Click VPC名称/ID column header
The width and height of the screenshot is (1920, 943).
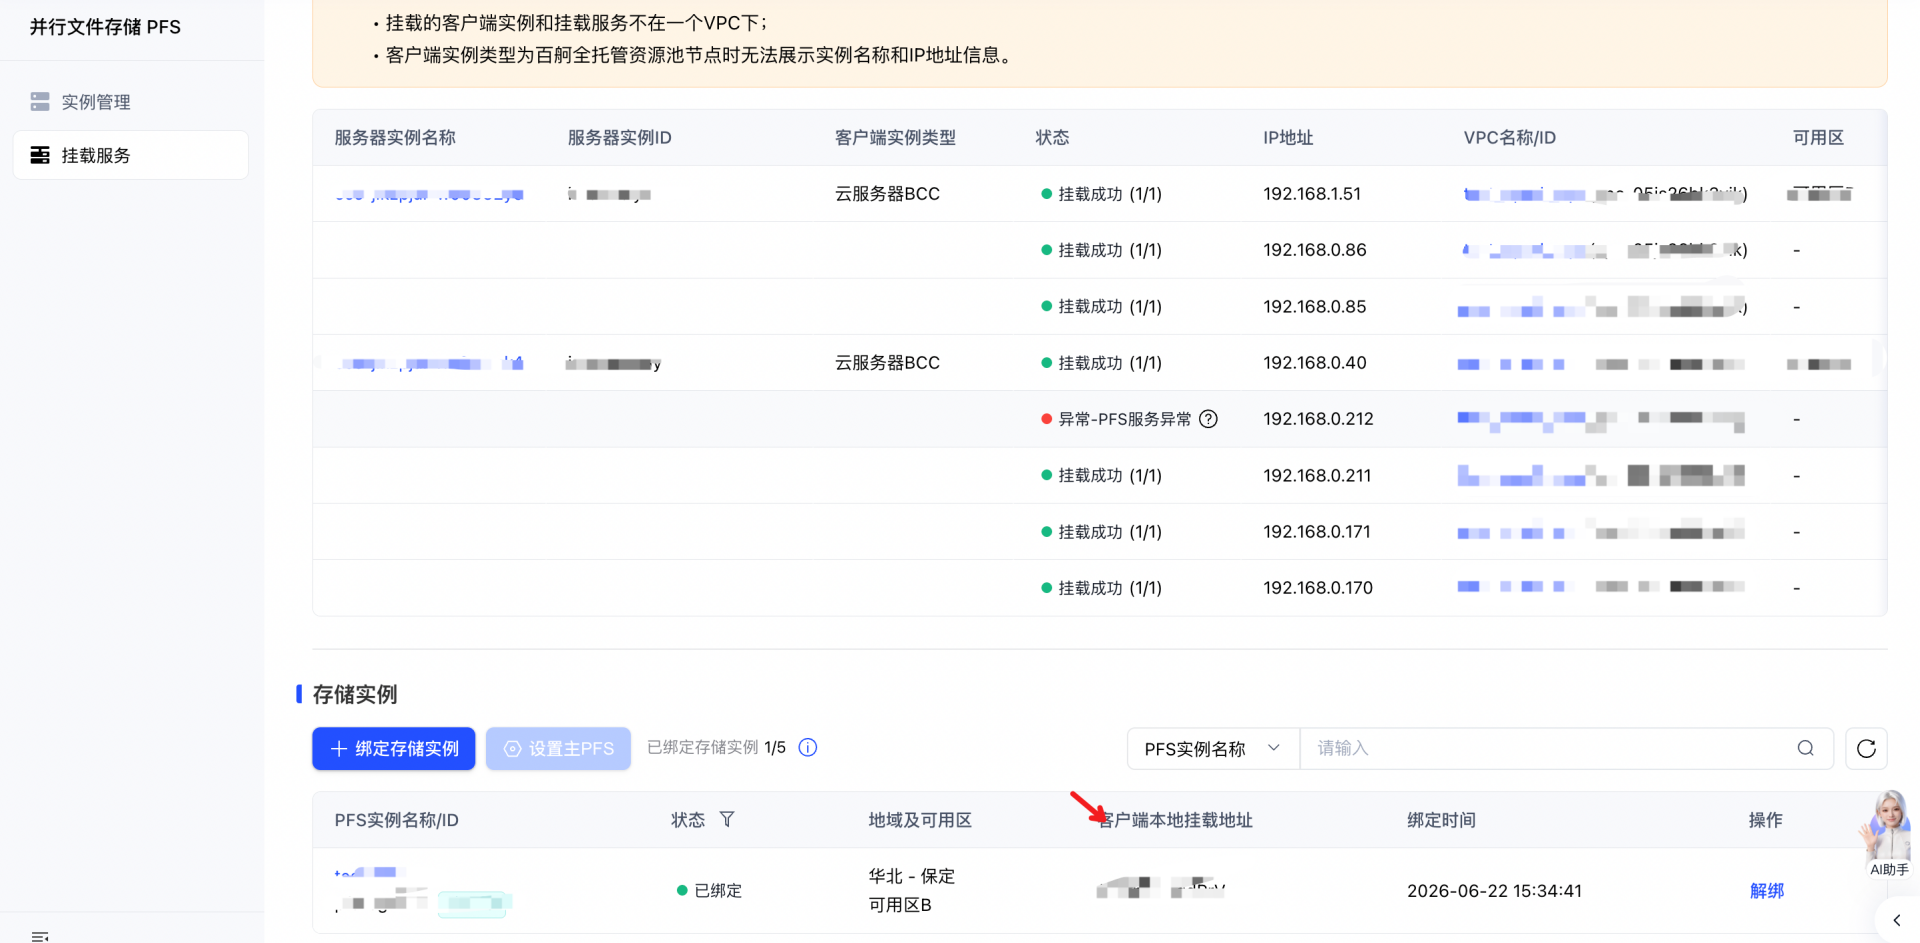pyautogui.click(x=1510, y=138)
